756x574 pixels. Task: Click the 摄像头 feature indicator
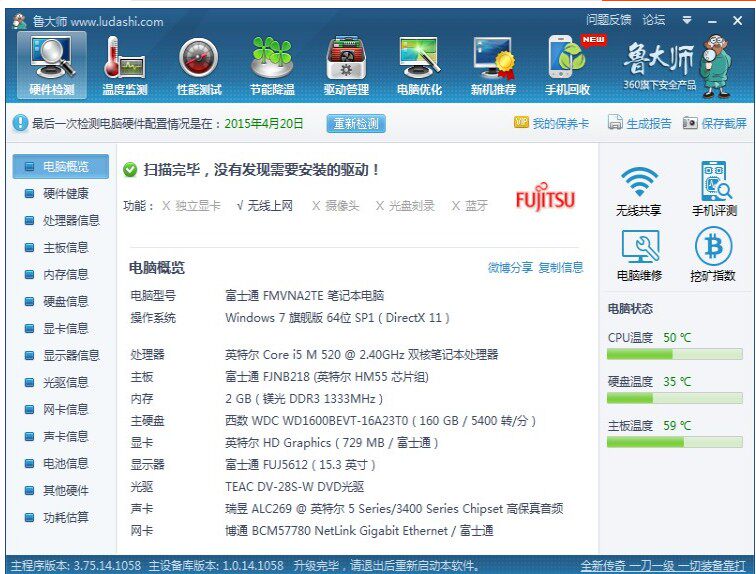click(x=336, y=206)
